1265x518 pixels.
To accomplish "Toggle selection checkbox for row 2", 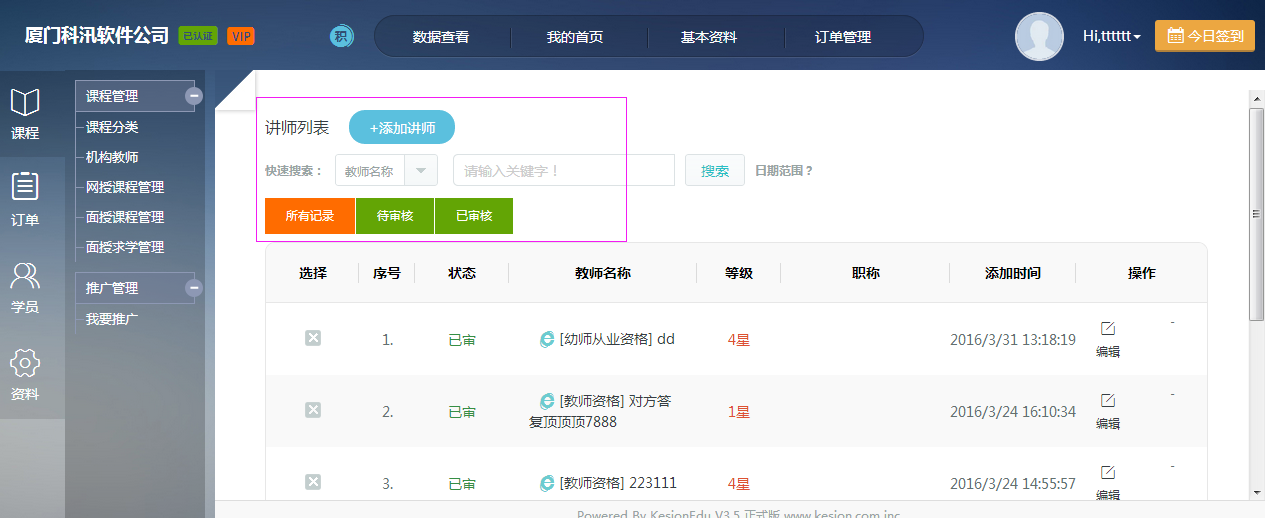I will (313, 410).
